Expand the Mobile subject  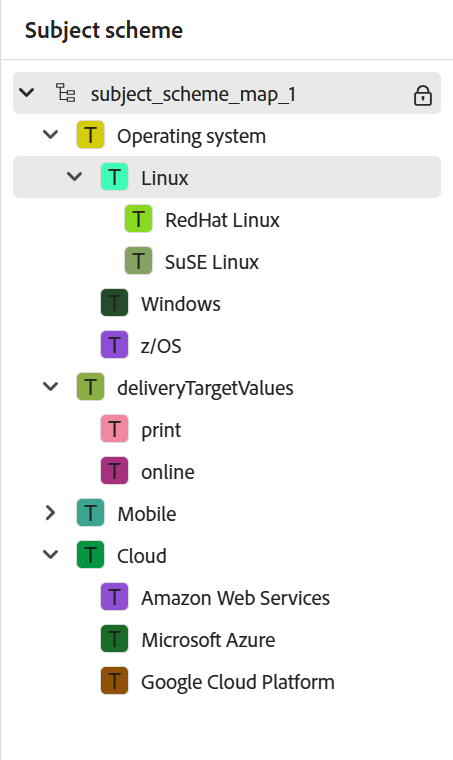(x=50, y=513)
